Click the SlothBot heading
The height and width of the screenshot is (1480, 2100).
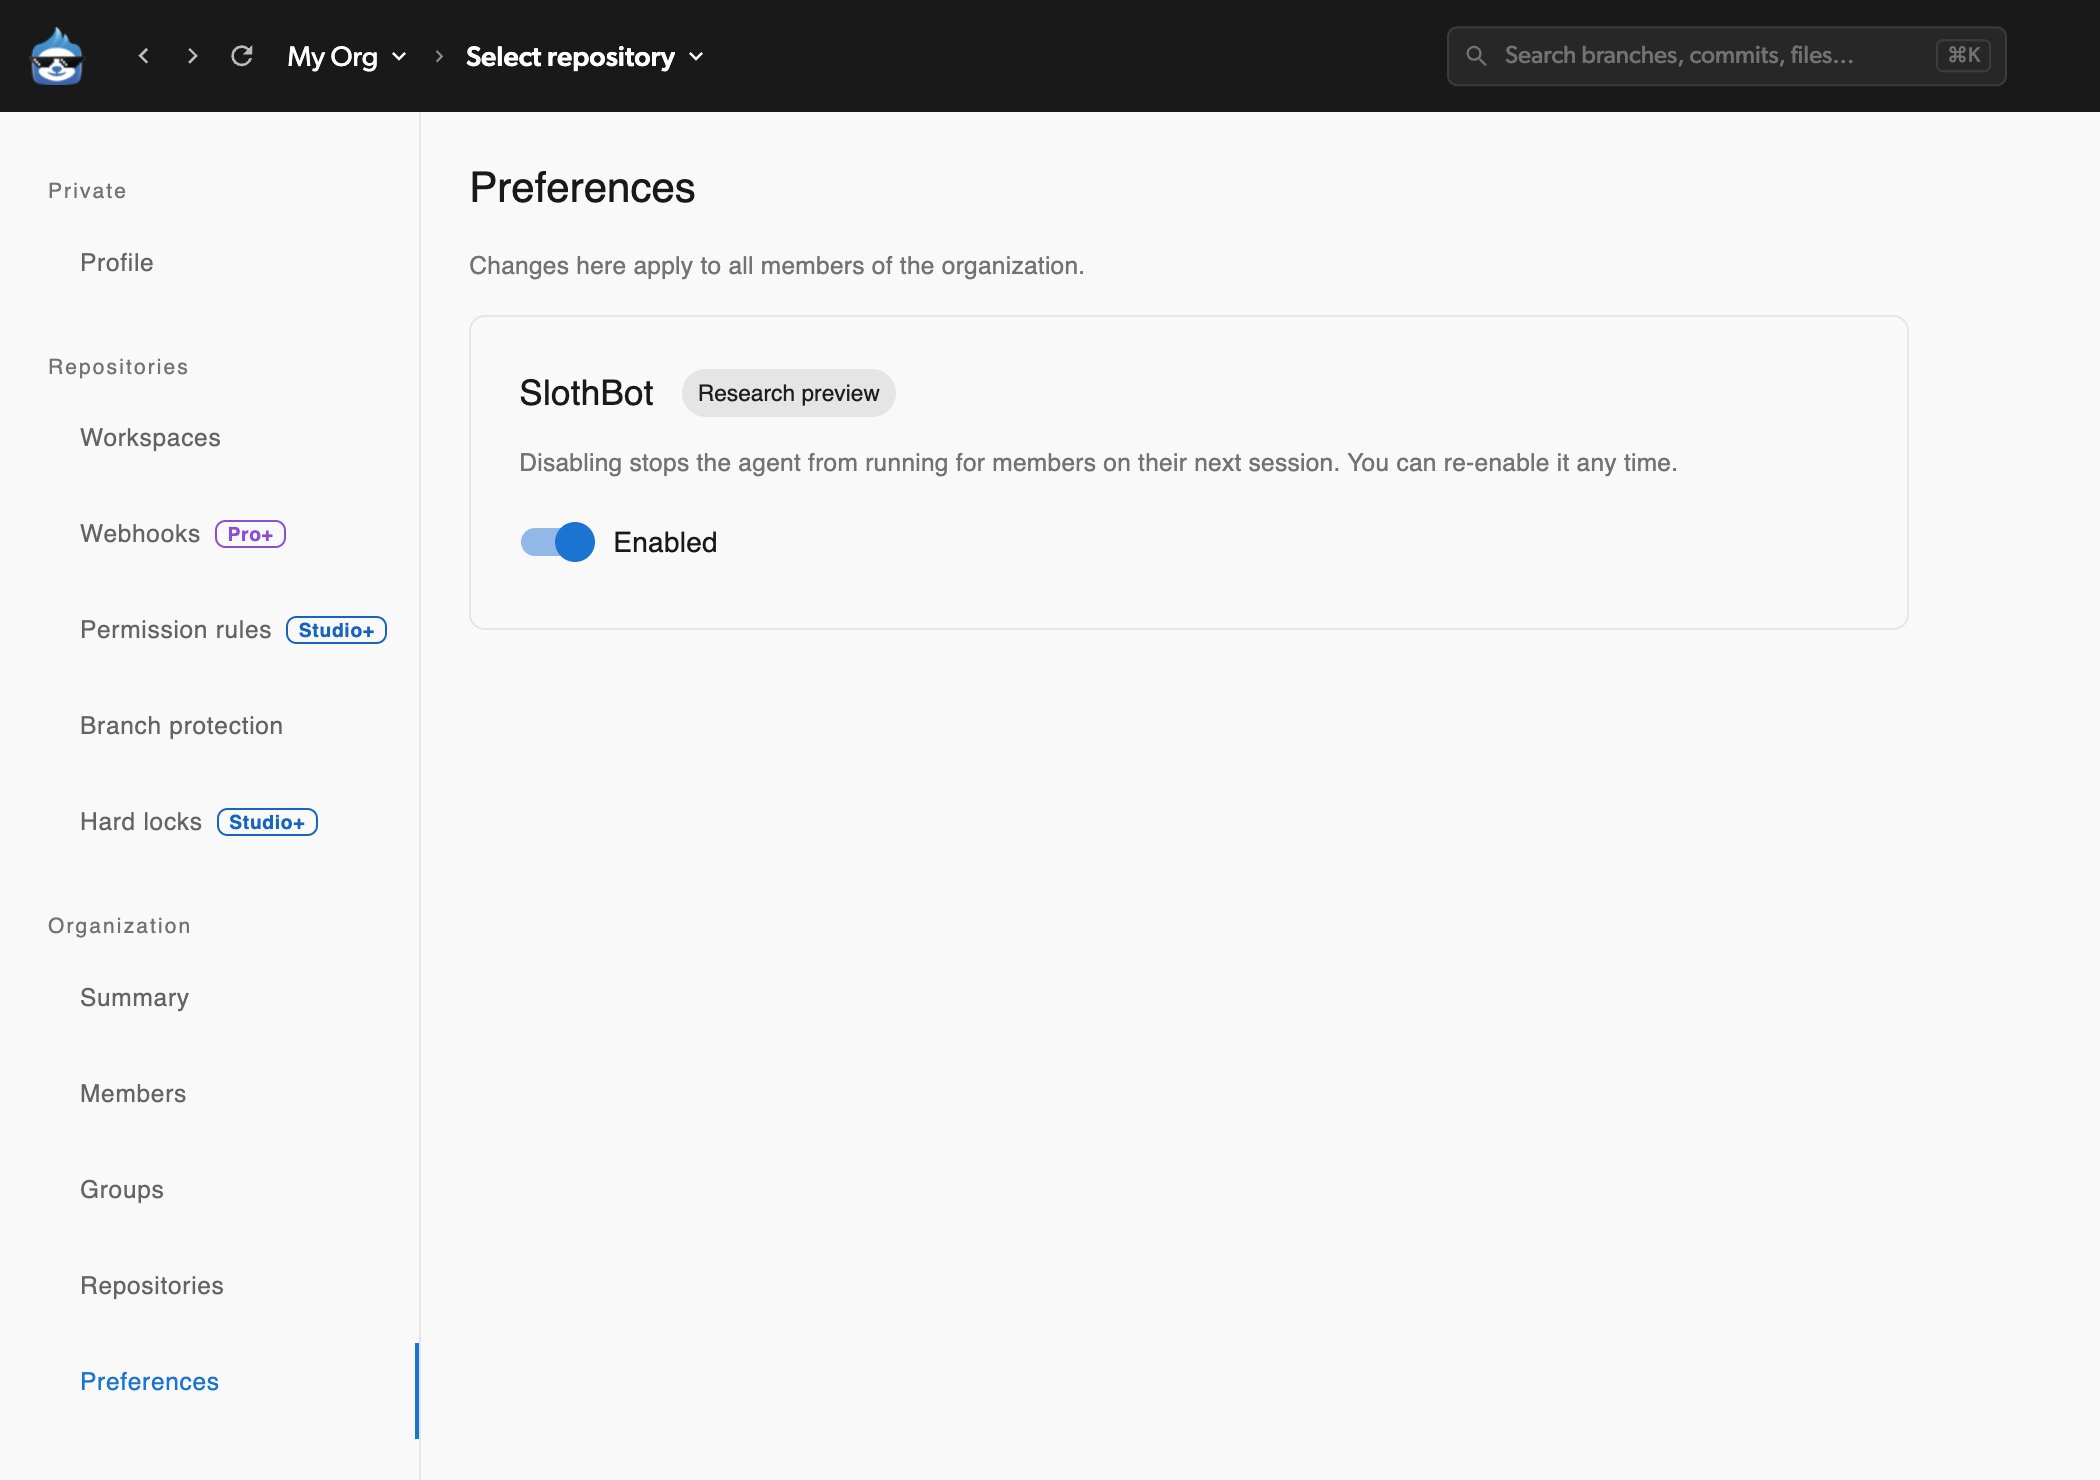click(586, 393)
